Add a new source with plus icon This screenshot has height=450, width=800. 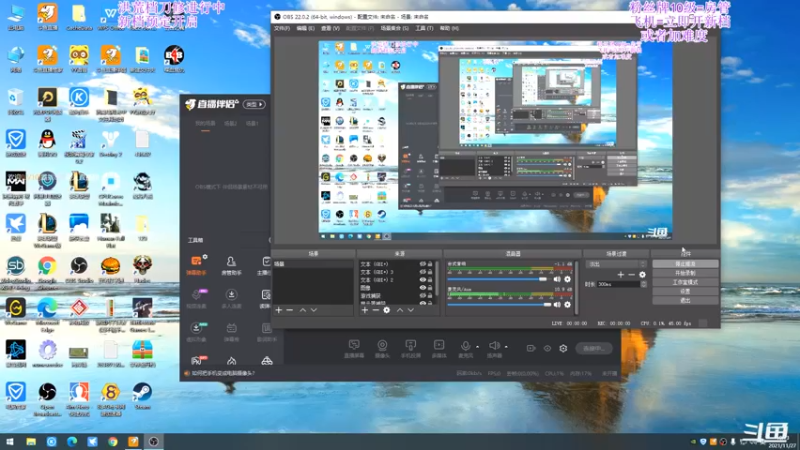click(365, 310)
